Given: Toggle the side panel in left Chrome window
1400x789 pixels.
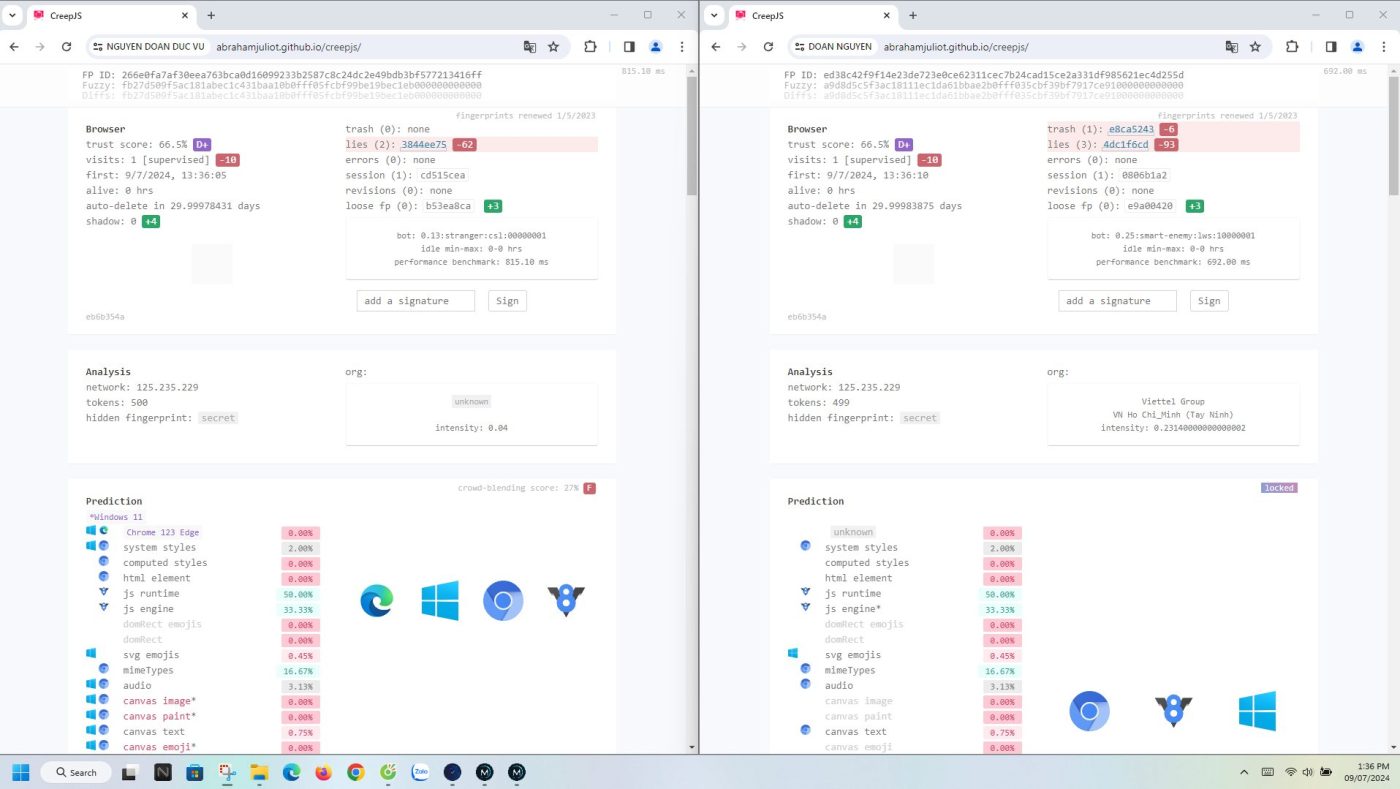Looking at the screenshot, I should (x=629, y=47).
